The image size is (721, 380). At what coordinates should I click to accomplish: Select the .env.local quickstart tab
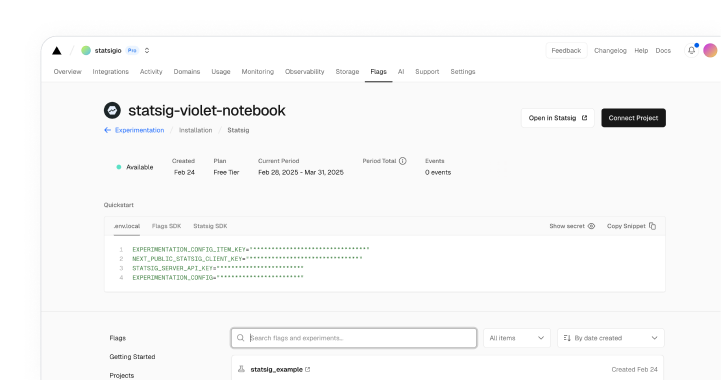(127, 226)
